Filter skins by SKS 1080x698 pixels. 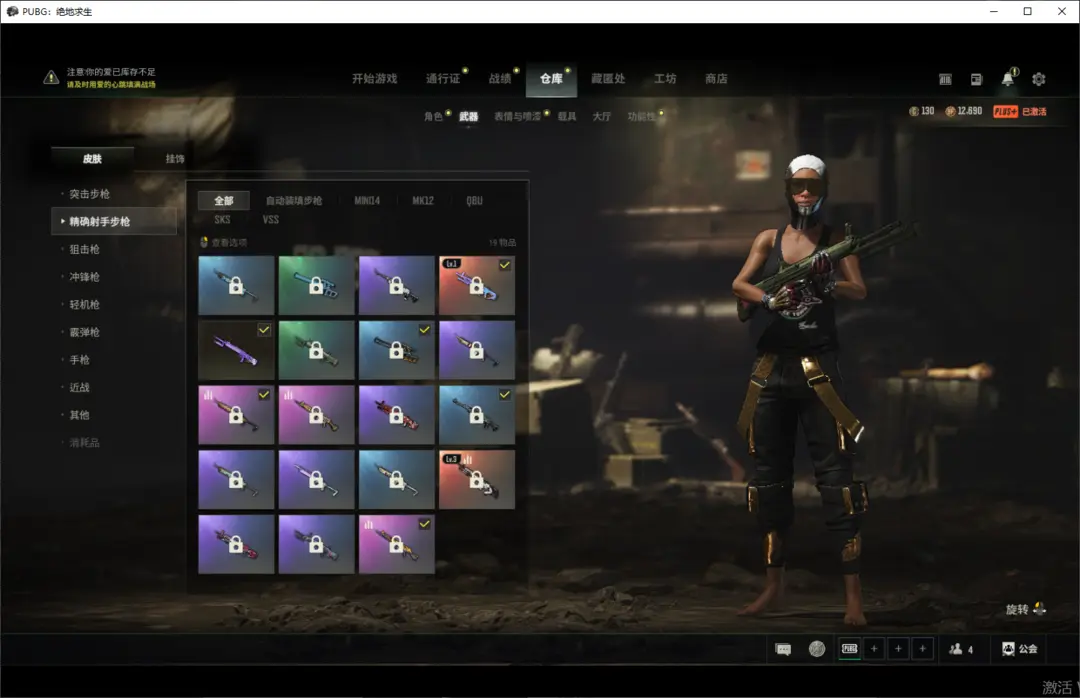[x=222, y=220]
